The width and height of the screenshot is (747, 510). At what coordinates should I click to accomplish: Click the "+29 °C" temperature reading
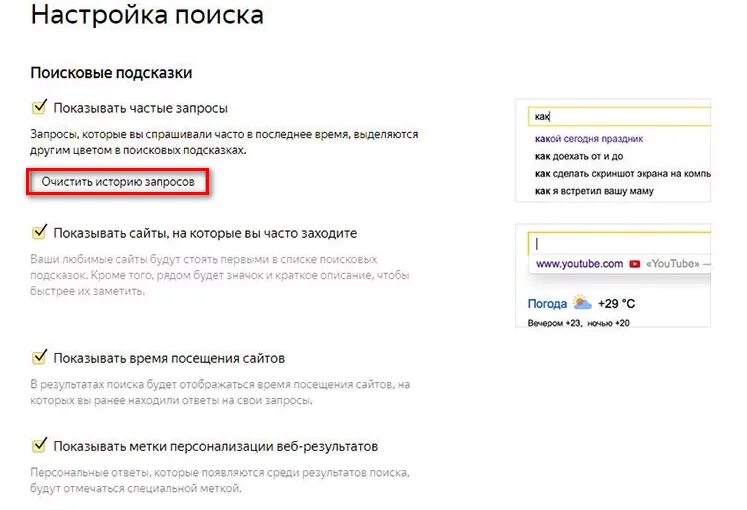618,303
